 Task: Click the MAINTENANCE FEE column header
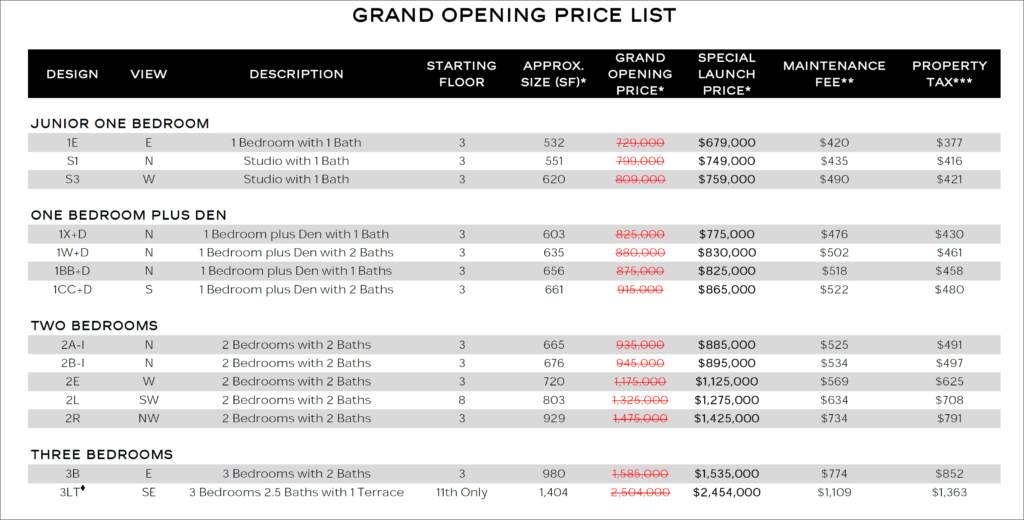coord(834,74)
